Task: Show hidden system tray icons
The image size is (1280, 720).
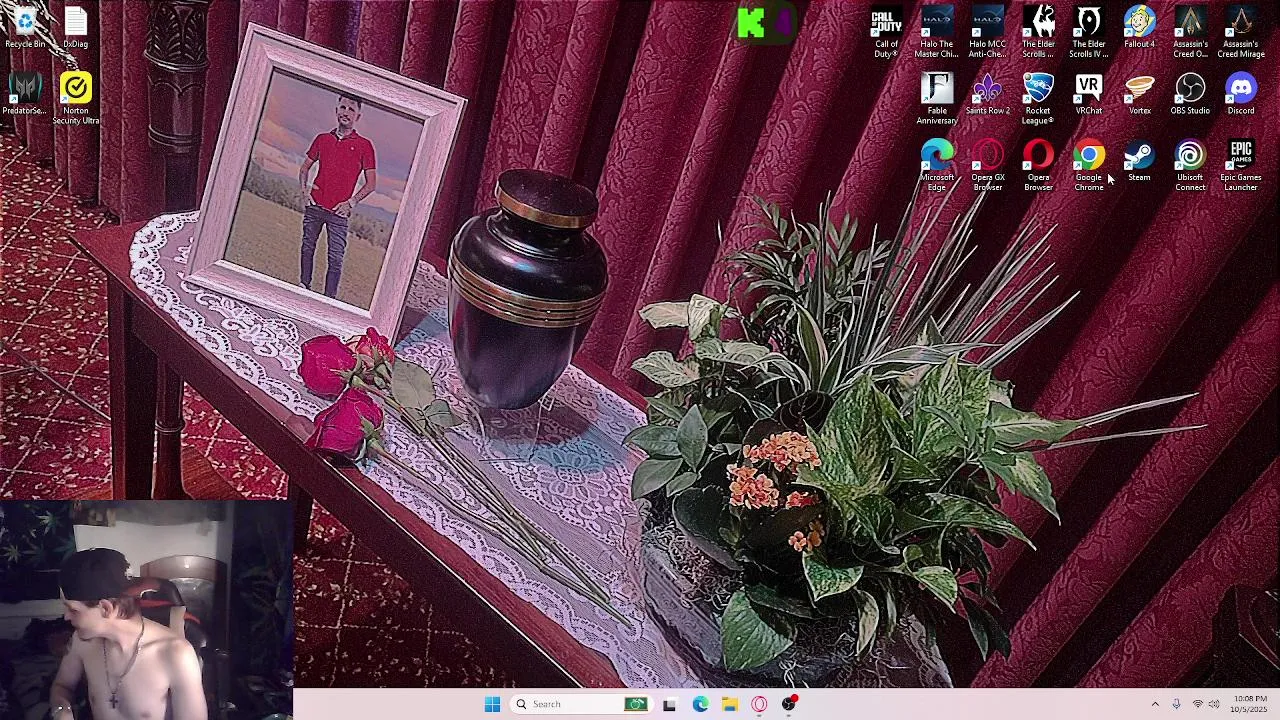Action: (x=1155, y=704)
